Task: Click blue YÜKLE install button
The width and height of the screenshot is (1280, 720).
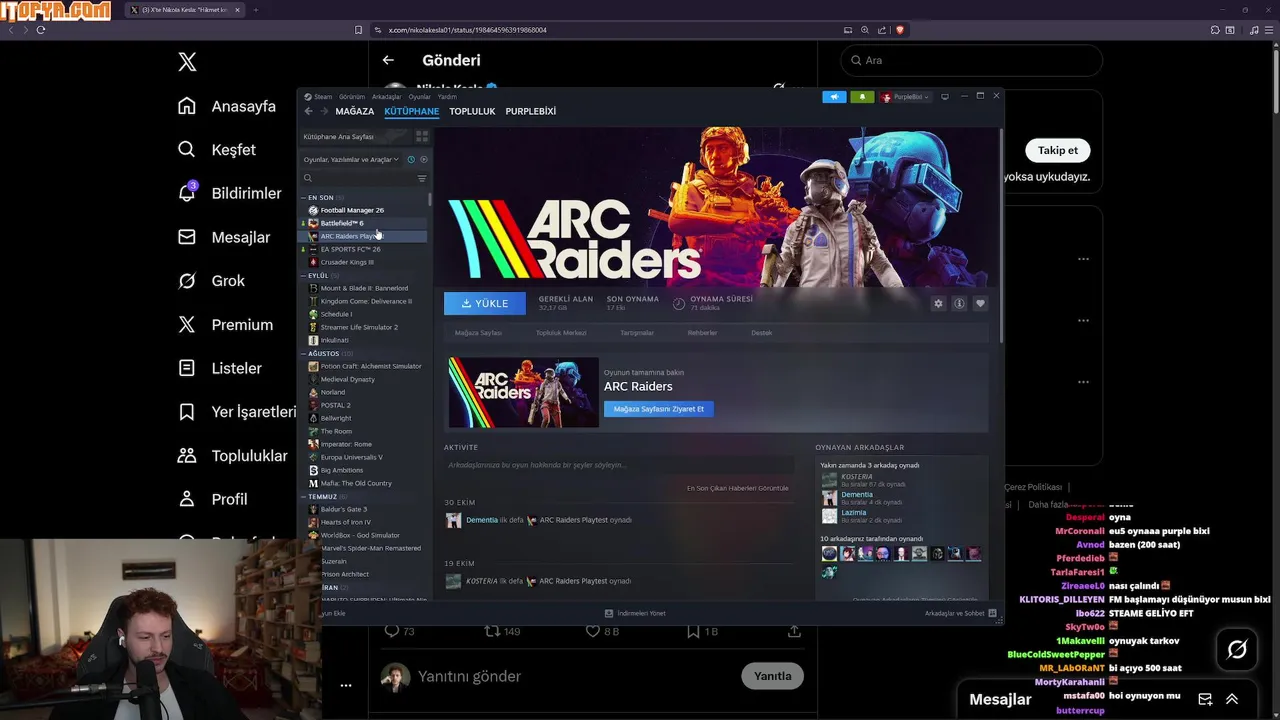Action: point(485,303)
